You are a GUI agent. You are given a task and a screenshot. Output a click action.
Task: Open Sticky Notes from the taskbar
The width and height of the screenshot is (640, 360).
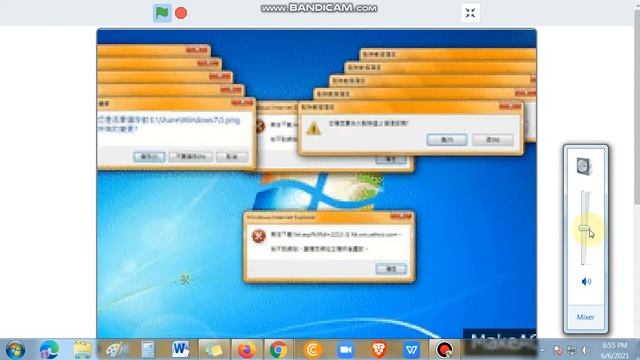214,350
